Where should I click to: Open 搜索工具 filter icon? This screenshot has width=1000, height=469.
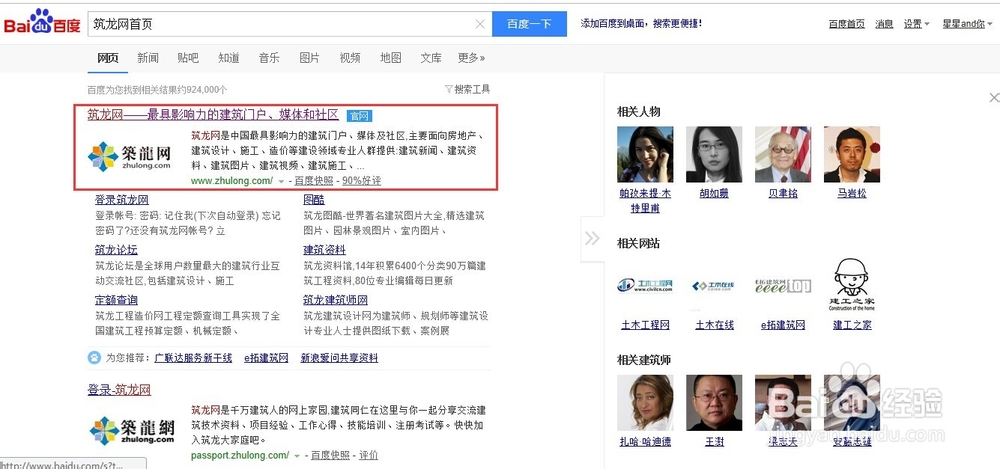[x=449, y=89]
